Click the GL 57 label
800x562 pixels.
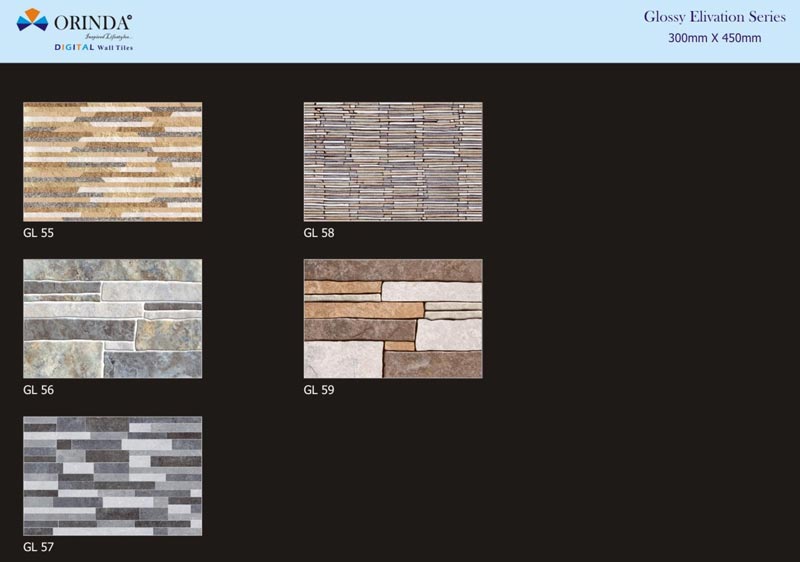point(37,547)
